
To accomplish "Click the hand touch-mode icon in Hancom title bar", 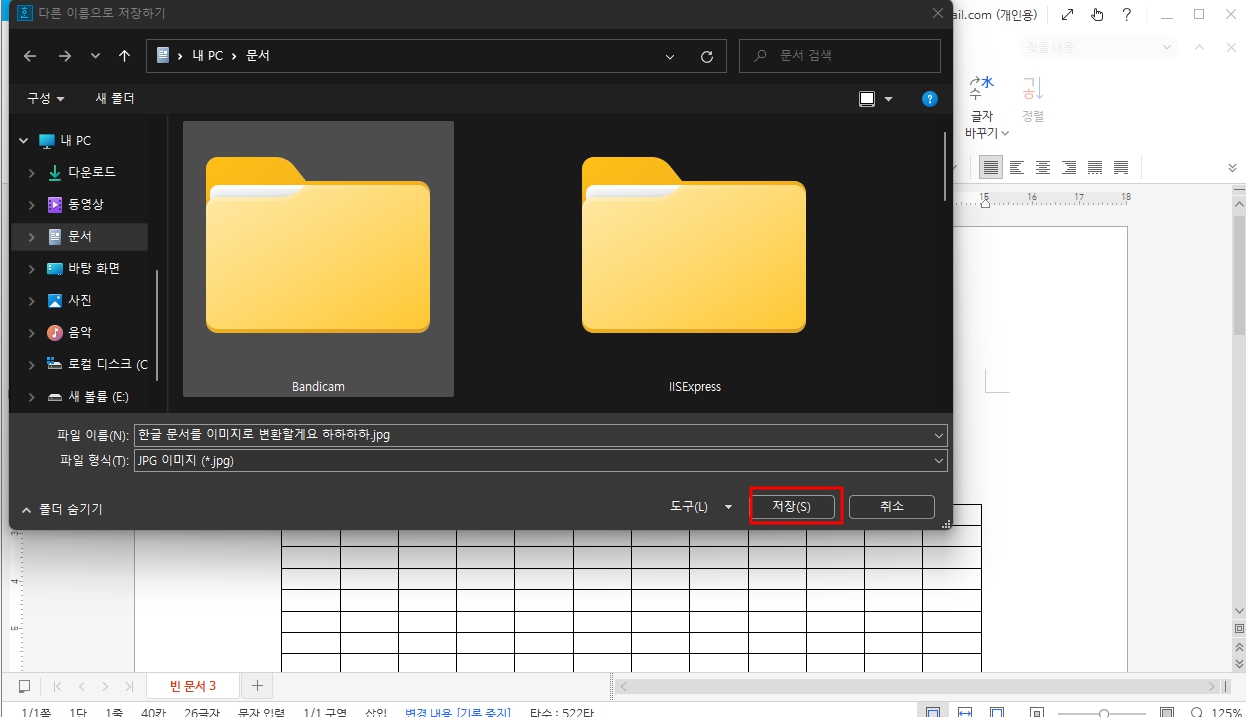I will pyautogui.click(x=1097, y=14).
